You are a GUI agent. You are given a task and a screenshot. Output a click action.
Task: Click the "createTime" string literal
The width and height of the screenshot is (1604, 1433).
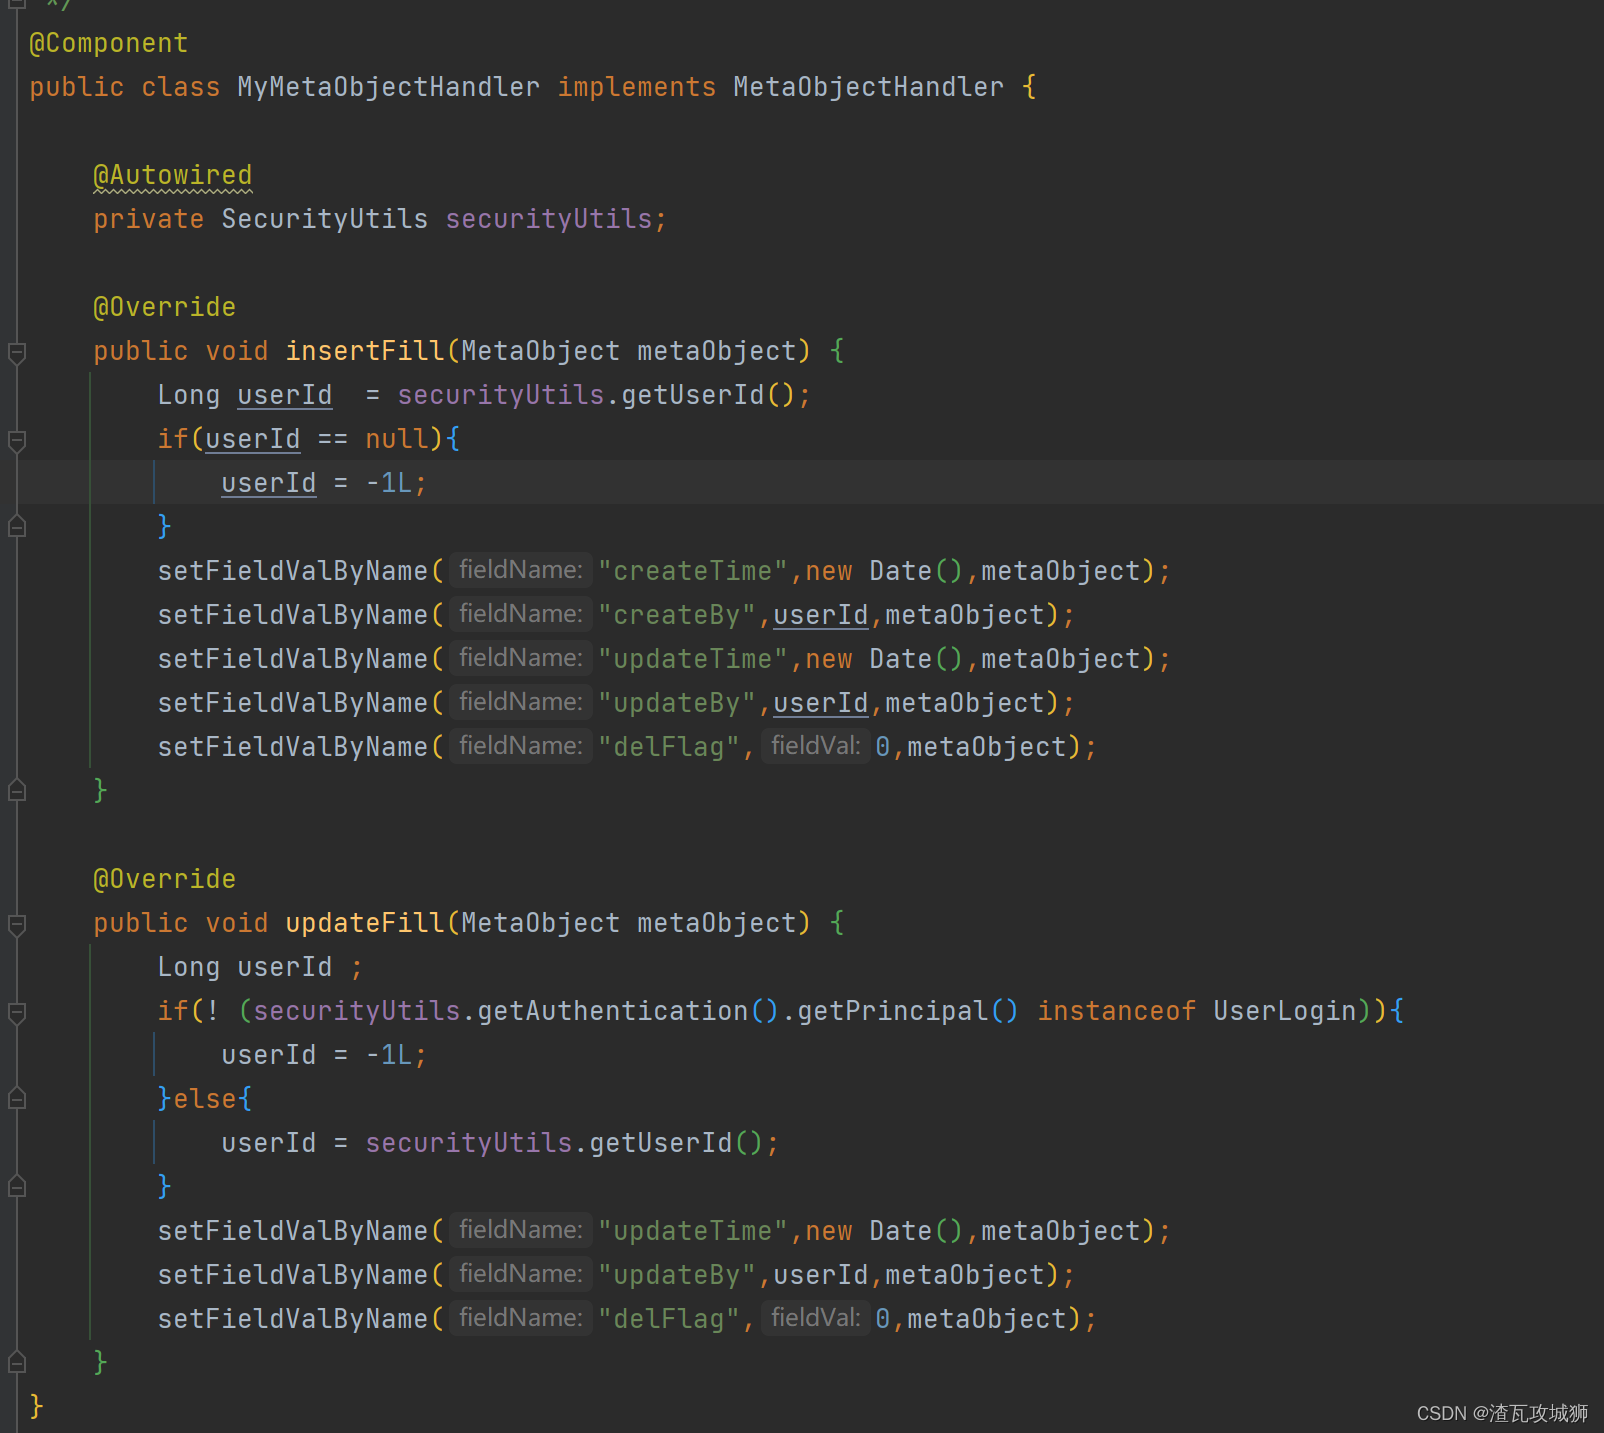pos(692,571)
